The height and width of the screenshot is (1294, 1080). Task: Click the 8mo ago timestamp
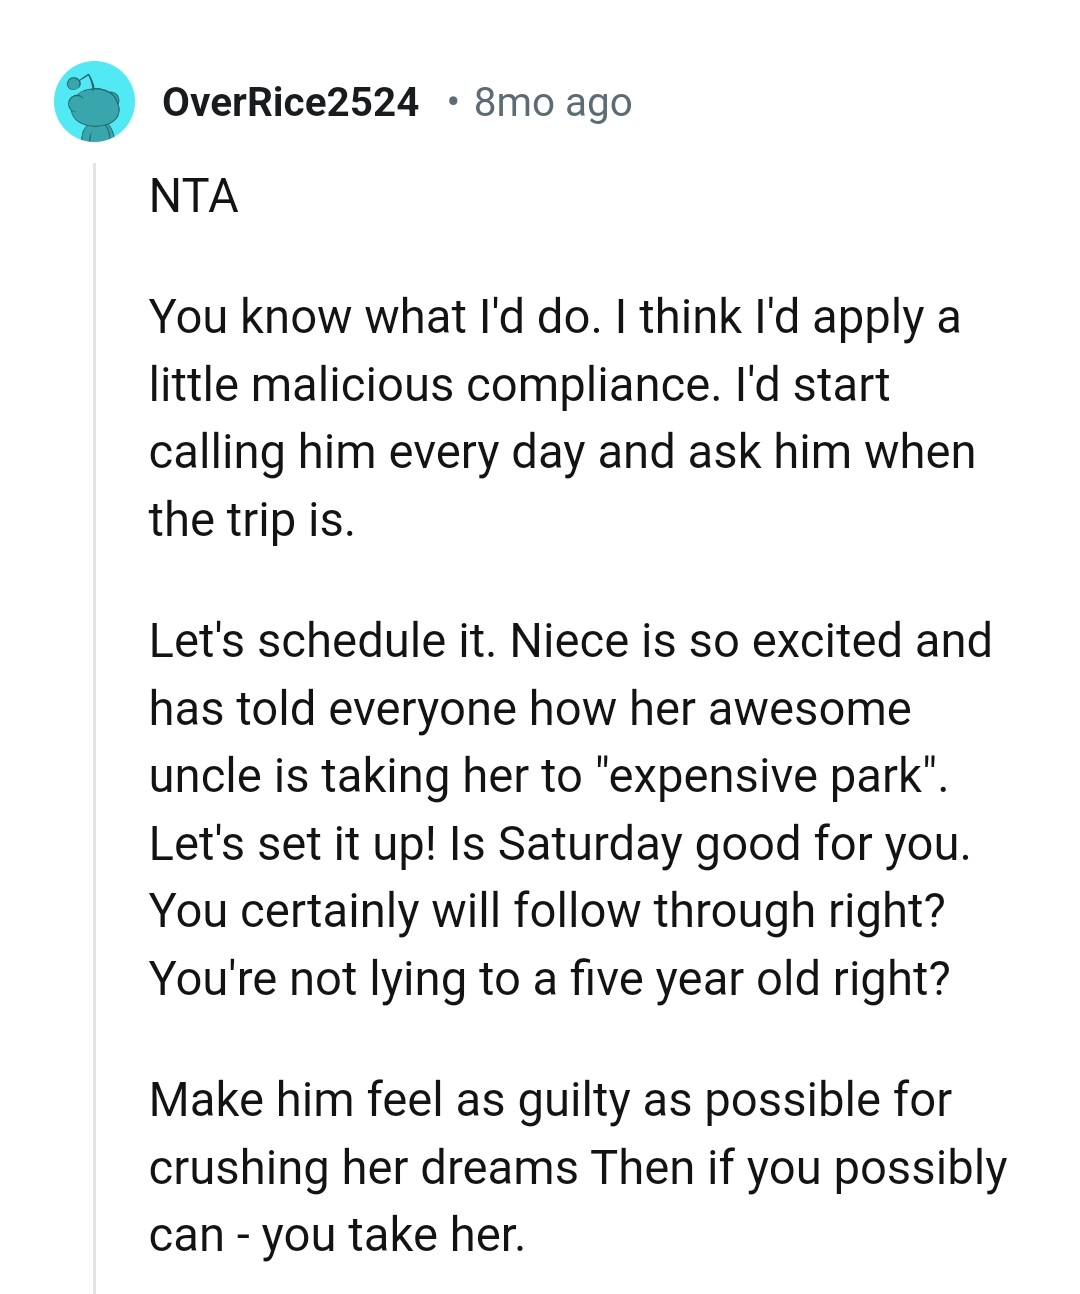tap(552, 101)
